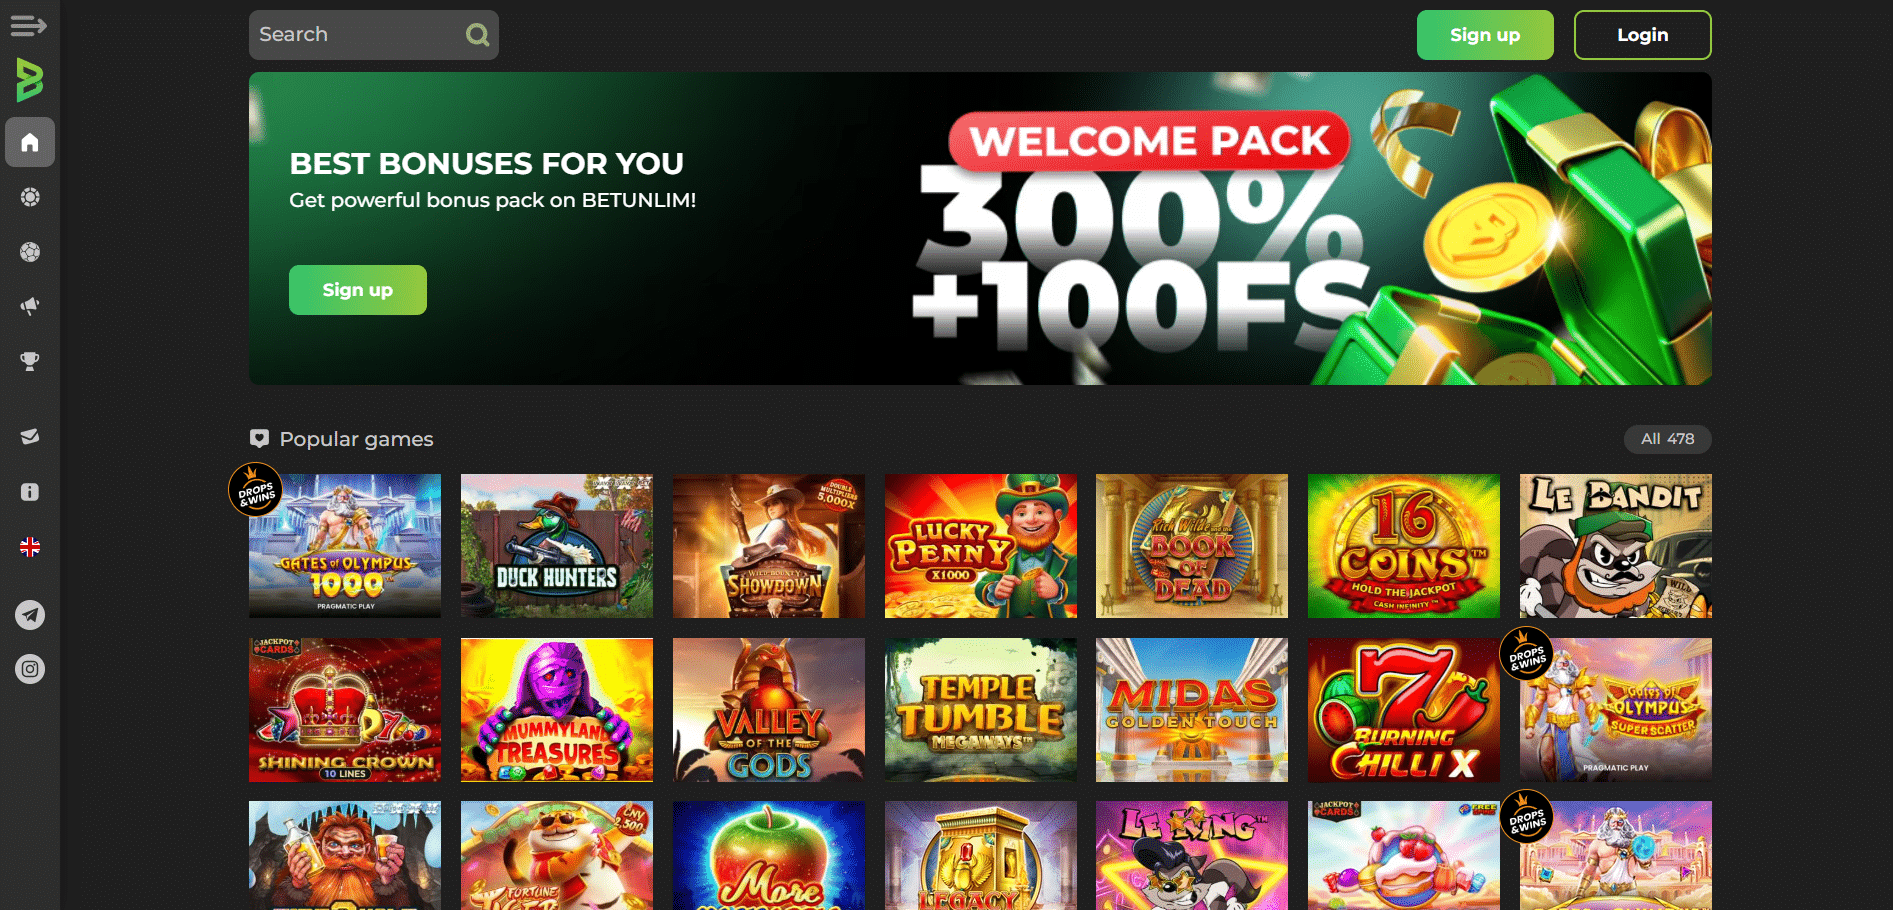Open the Telegram link icon
The height and width of the screenshot is (910, 1893).
(x=30, y=614)
